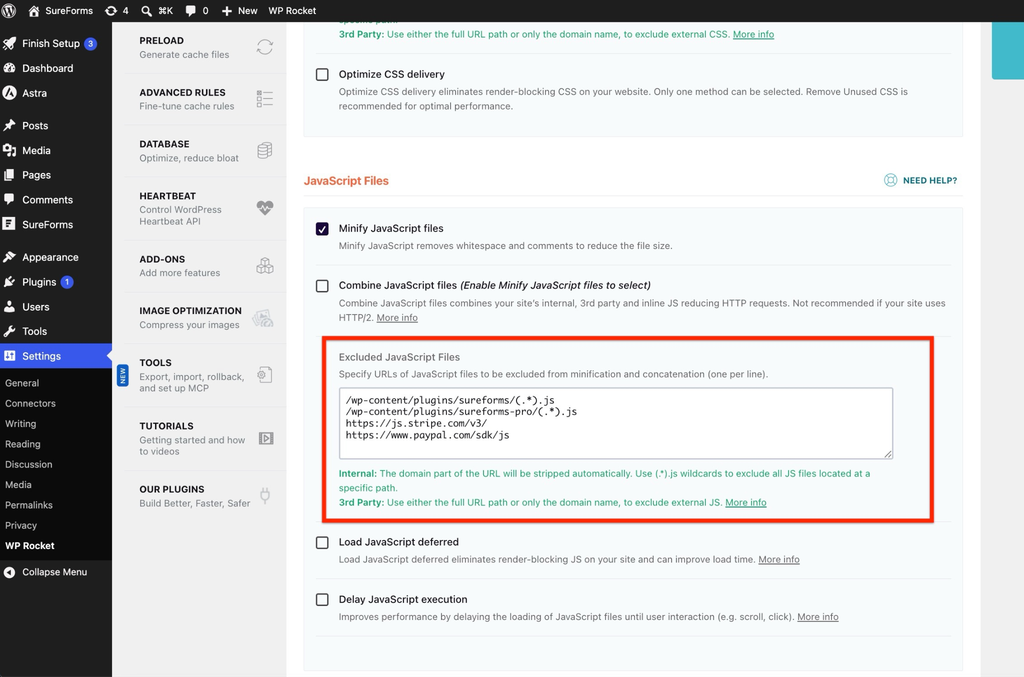Enable Combine JavaScript files checkbox

322,286
